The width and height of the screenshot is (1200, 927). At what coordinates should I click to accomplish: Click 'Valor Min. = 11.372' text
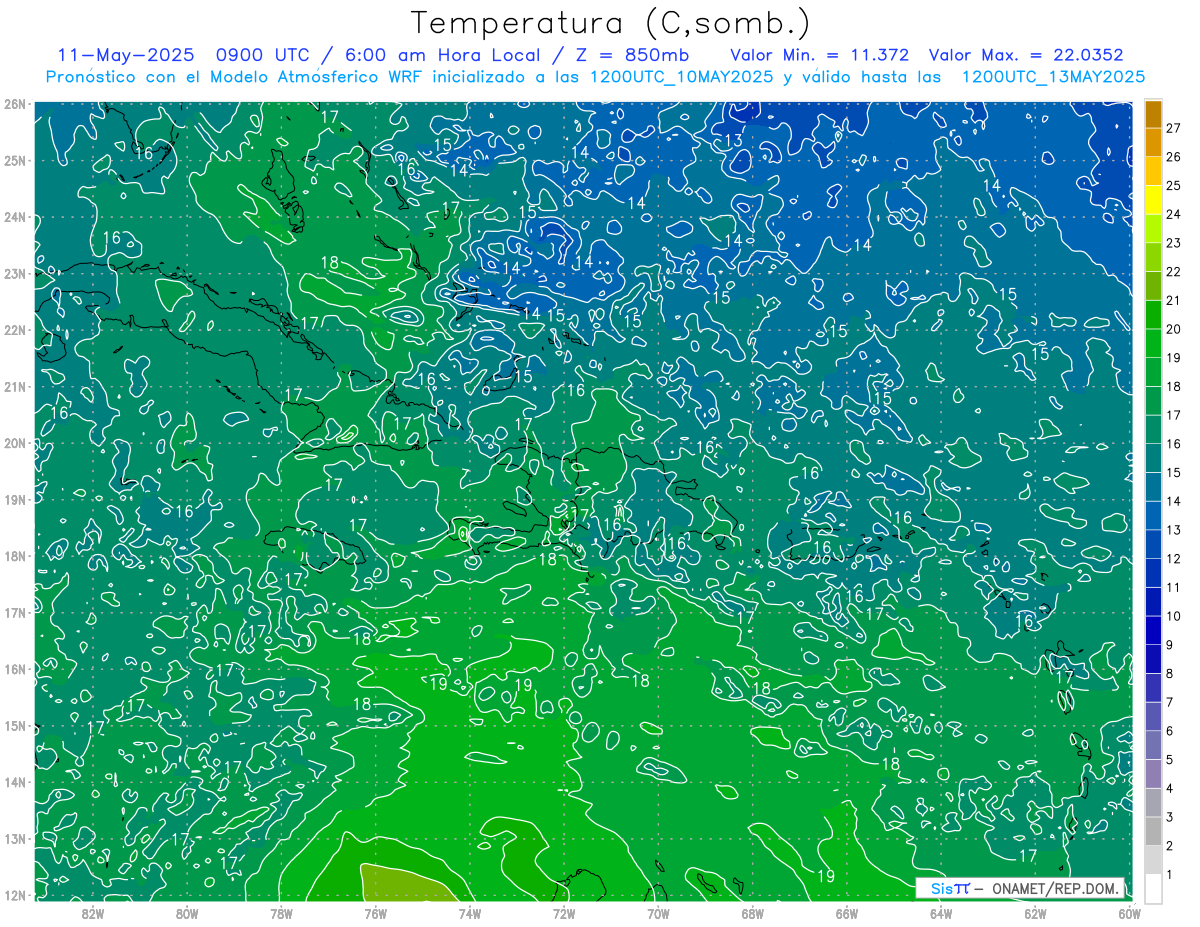pos(819,56)
